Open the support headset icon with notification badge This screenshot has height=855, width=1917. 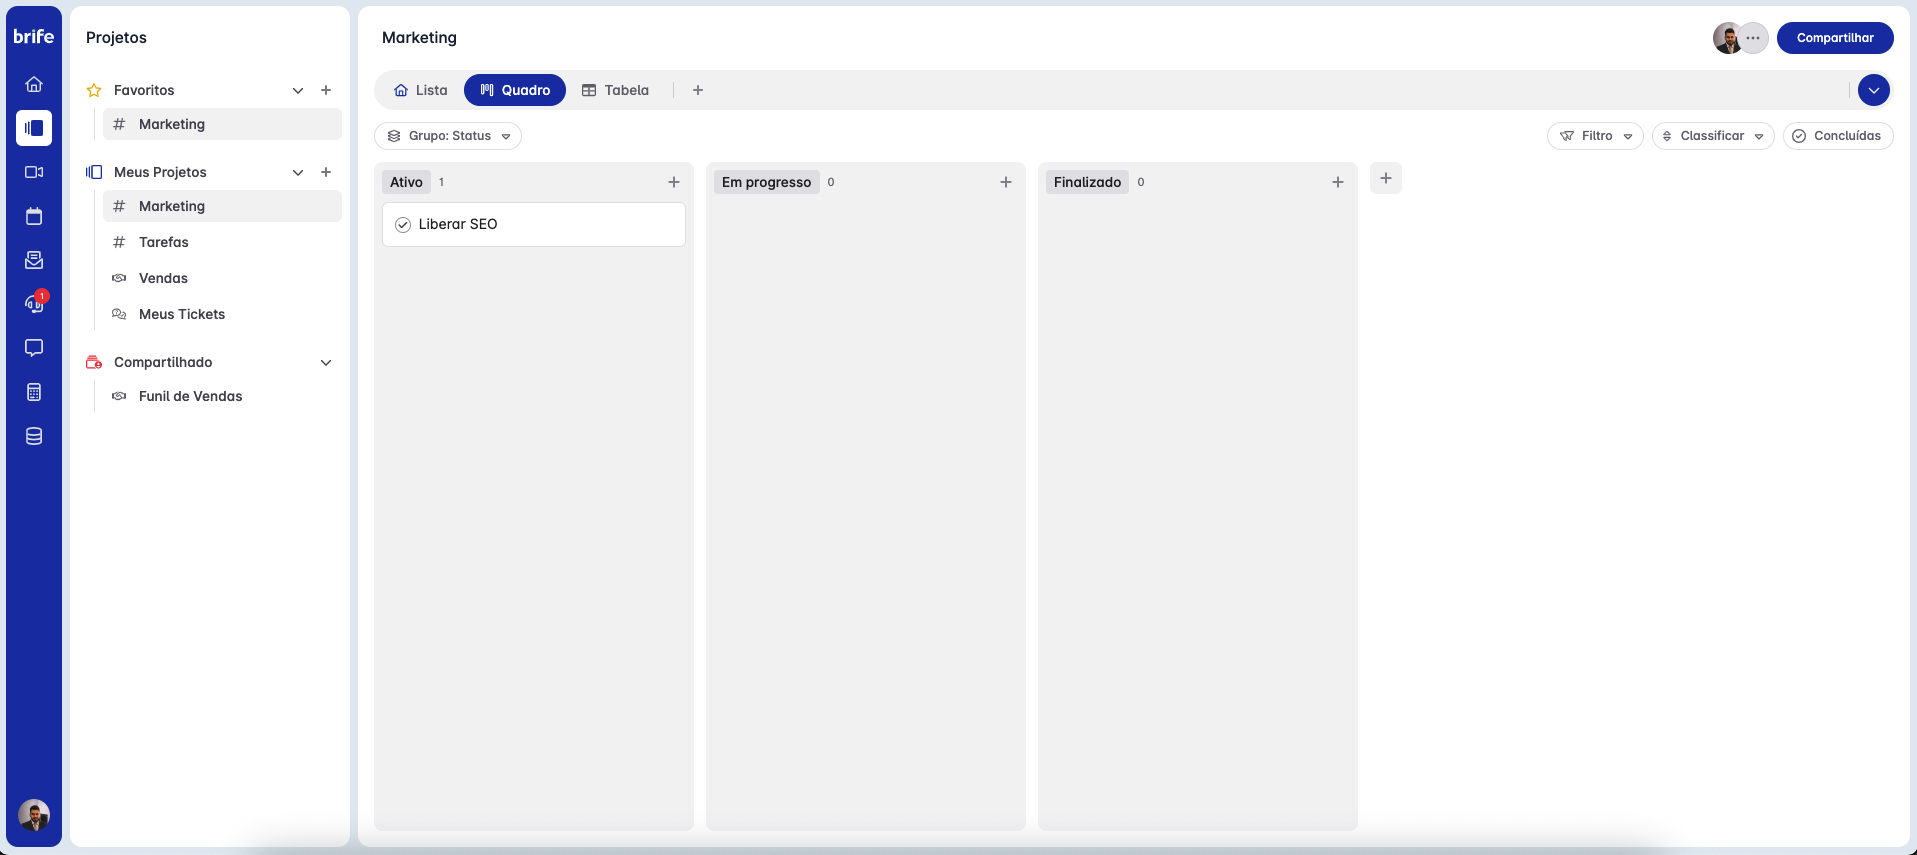point(34,303)
